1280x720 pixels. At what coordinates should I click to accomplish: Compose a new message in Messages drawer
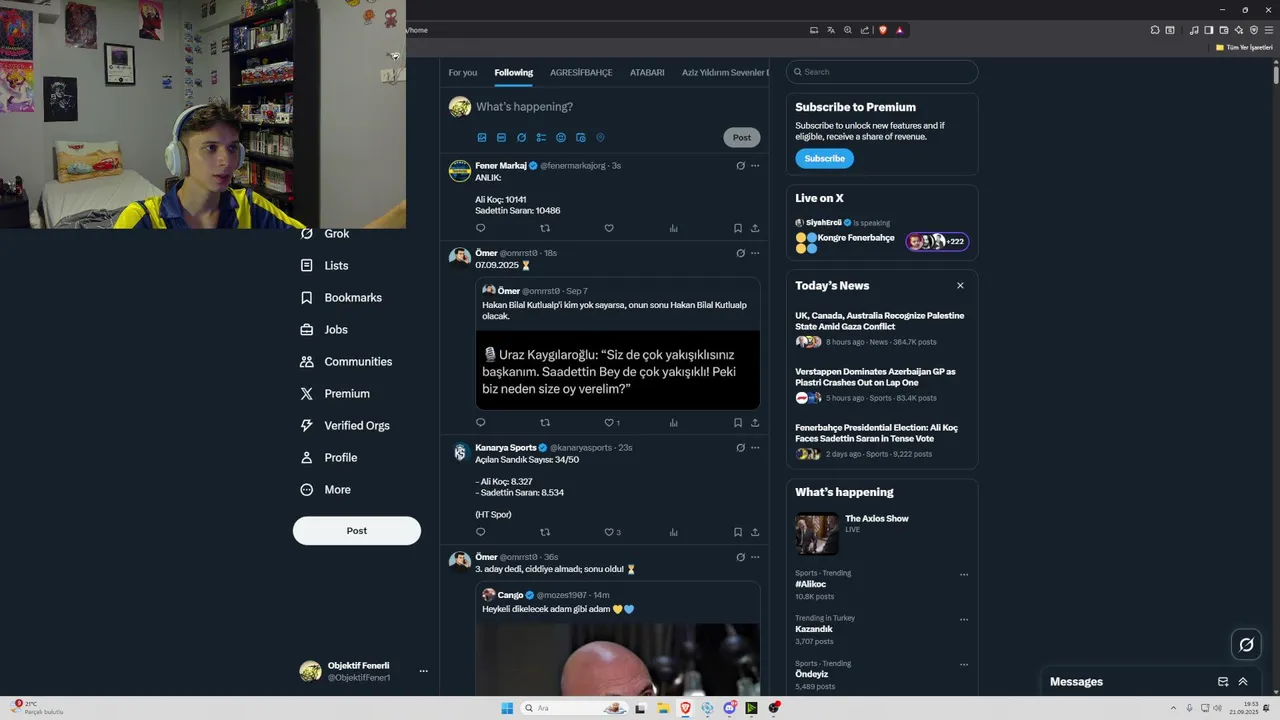click(x=1223, y=682)
